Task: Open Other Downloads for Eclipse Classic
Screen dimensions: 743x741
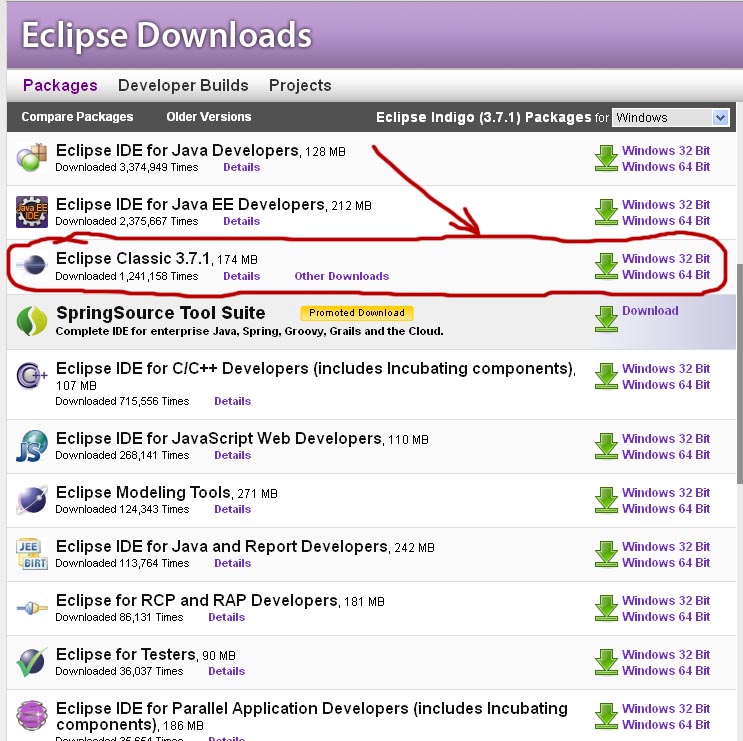Action: [x=342, y=276]
